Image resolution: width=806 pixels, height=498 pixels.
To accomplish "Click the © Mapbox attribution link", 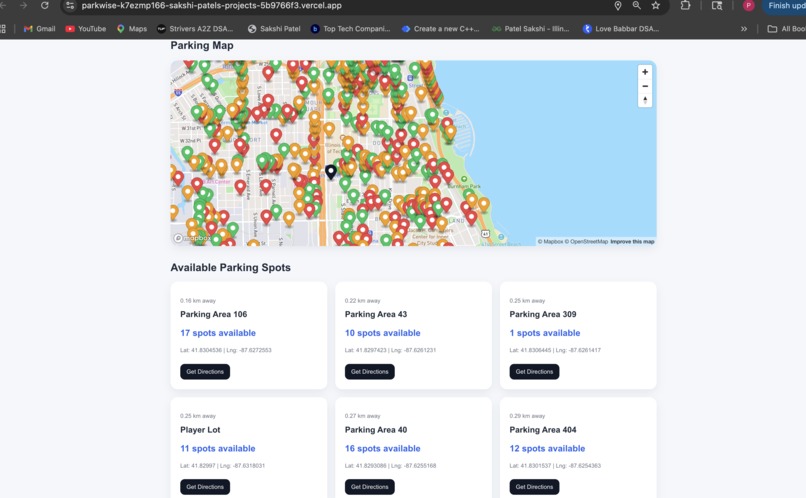I will click(x=550, y=242).
